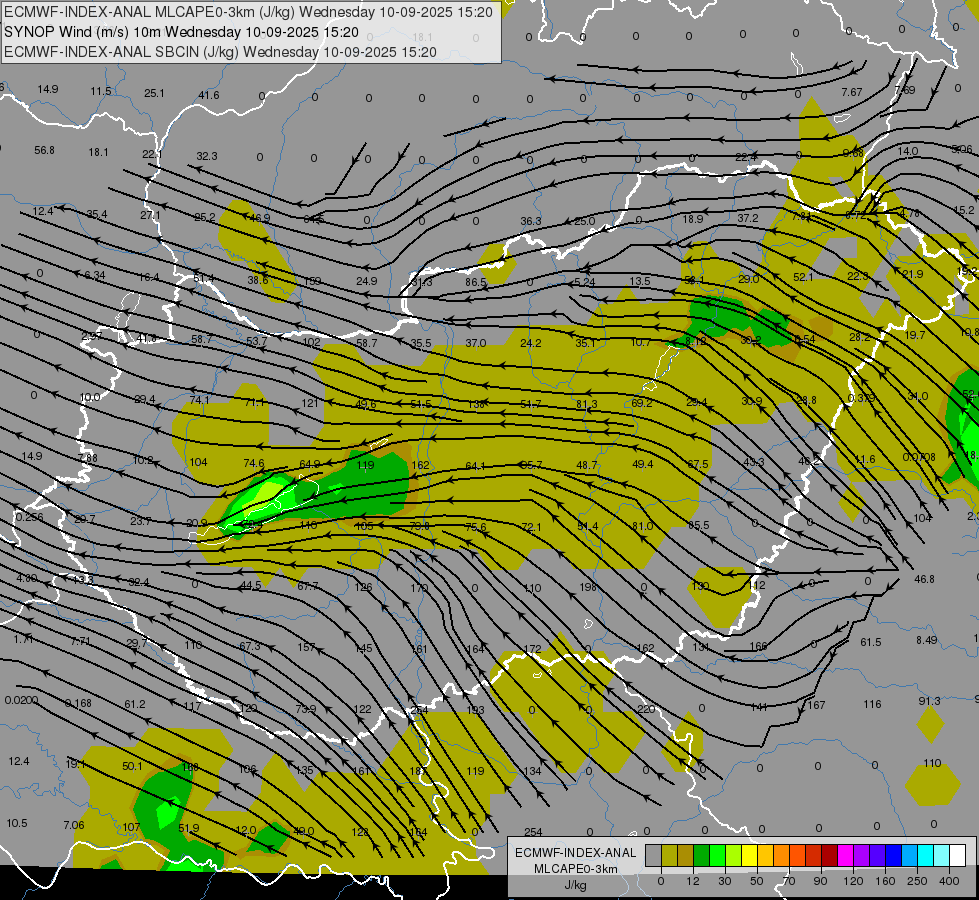Click the map value '0.256'
Viewport: 979px width, 900px height.
pos(30,517)
